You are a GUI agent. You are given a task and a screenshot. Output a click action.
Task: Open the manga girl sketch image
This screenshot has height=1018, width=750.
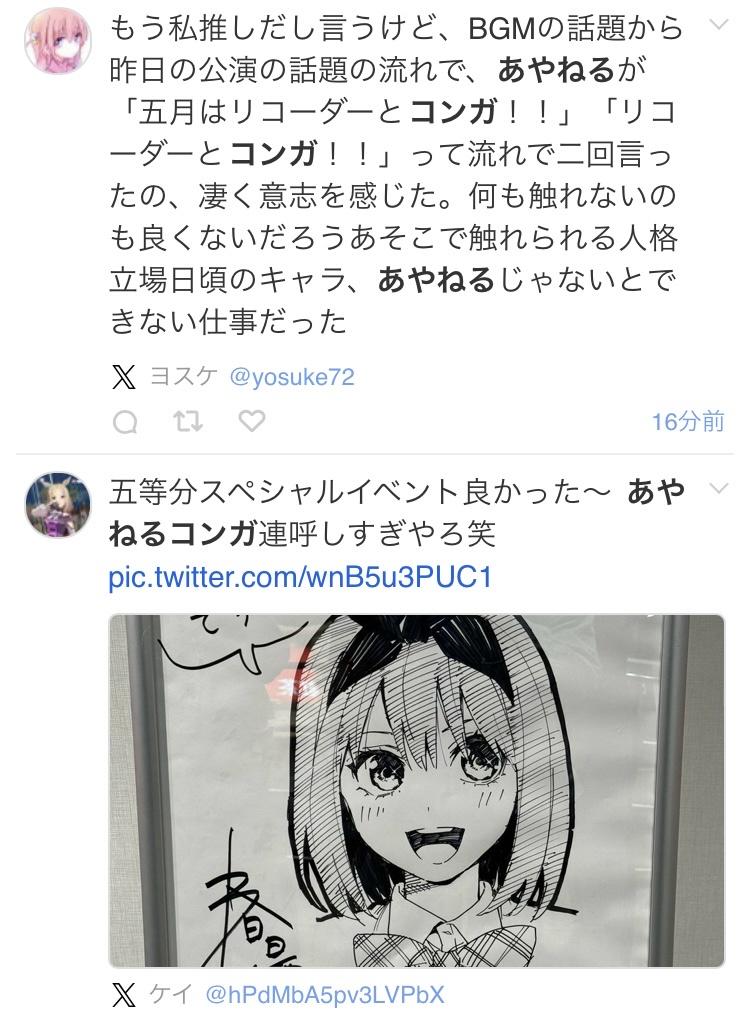click(x=416, y=791)
